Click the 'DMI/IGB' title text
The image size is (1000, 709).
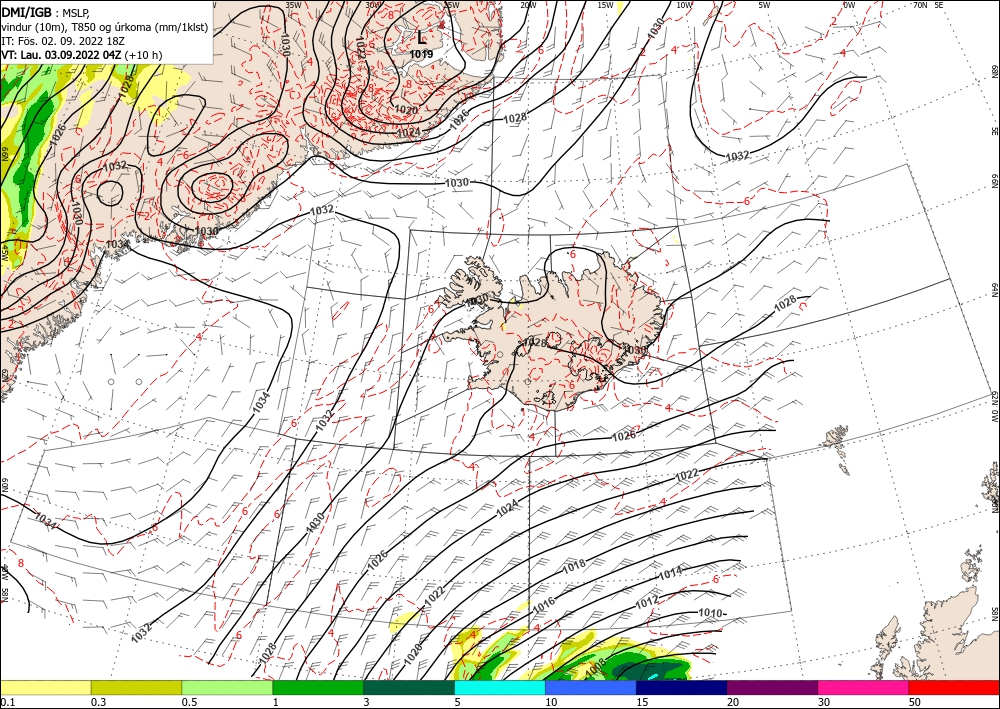pos(26,11)
